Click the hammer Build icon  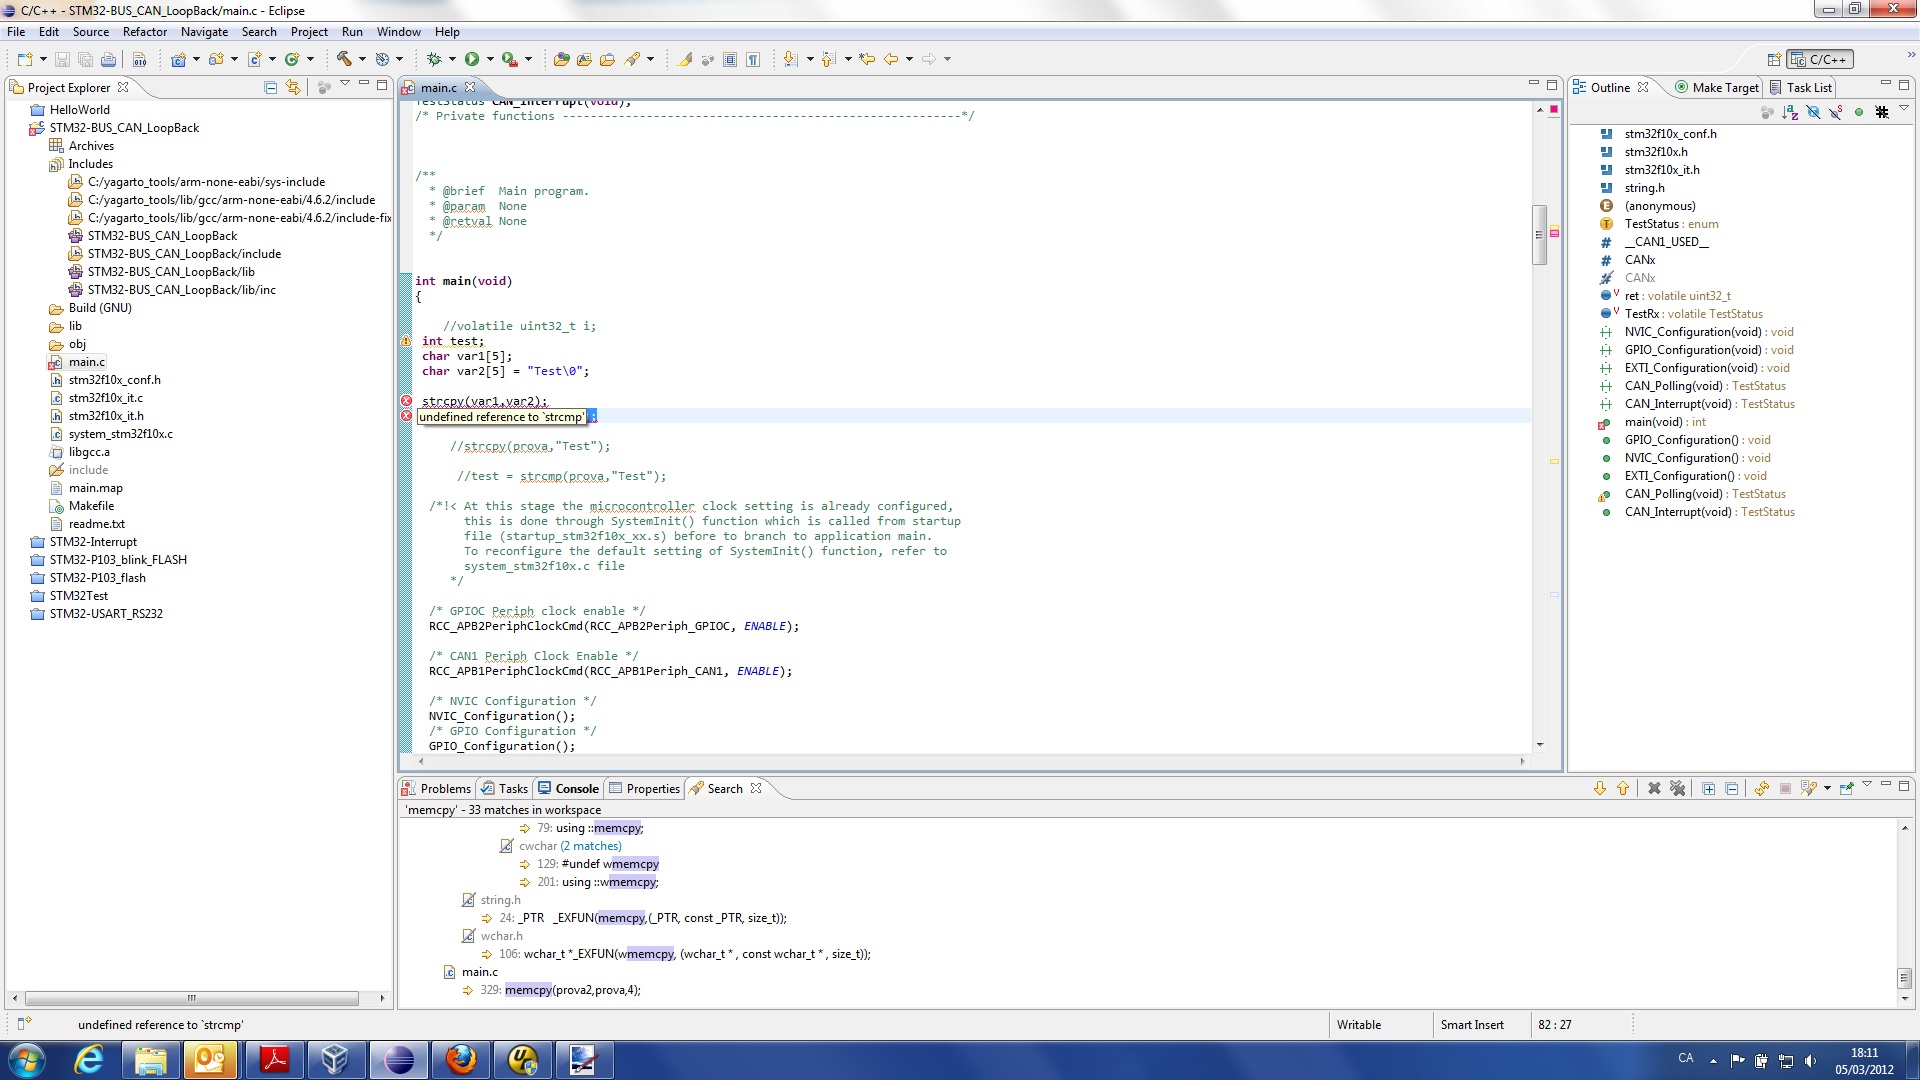tap(344, 58)
